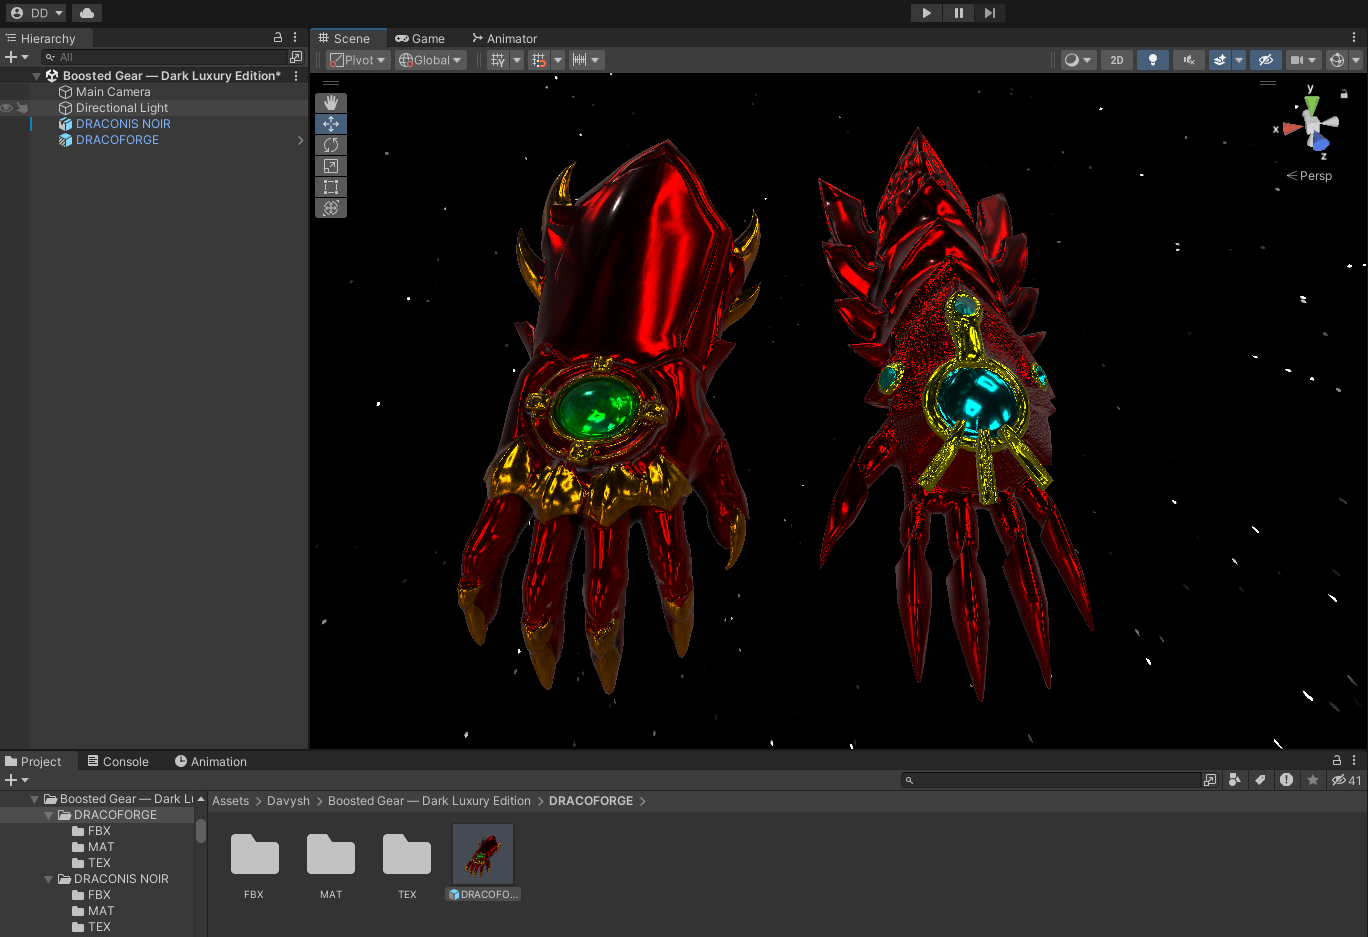Toggle scene lighting
Viewport: 1368px width, 937px height.
(x=1153, y=60)
